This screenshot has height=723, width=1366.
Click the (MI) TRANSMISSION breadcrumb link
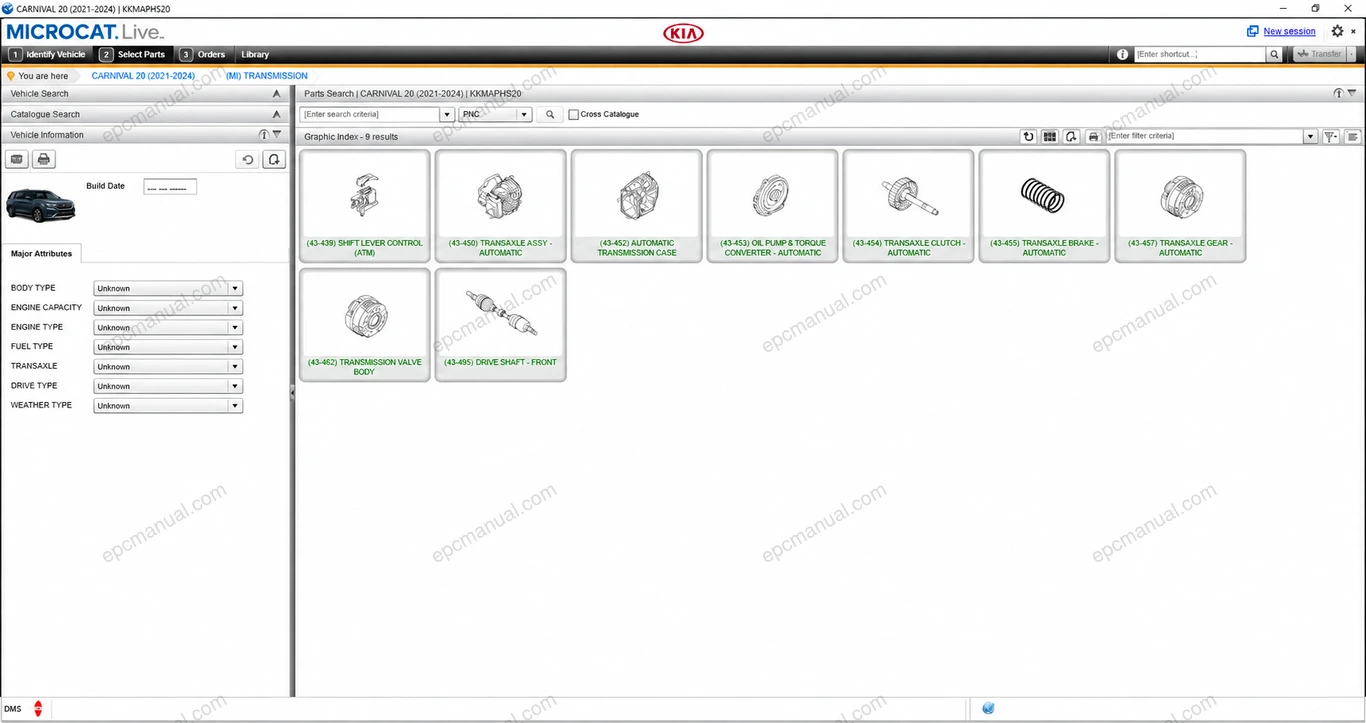tap(267, 76)
